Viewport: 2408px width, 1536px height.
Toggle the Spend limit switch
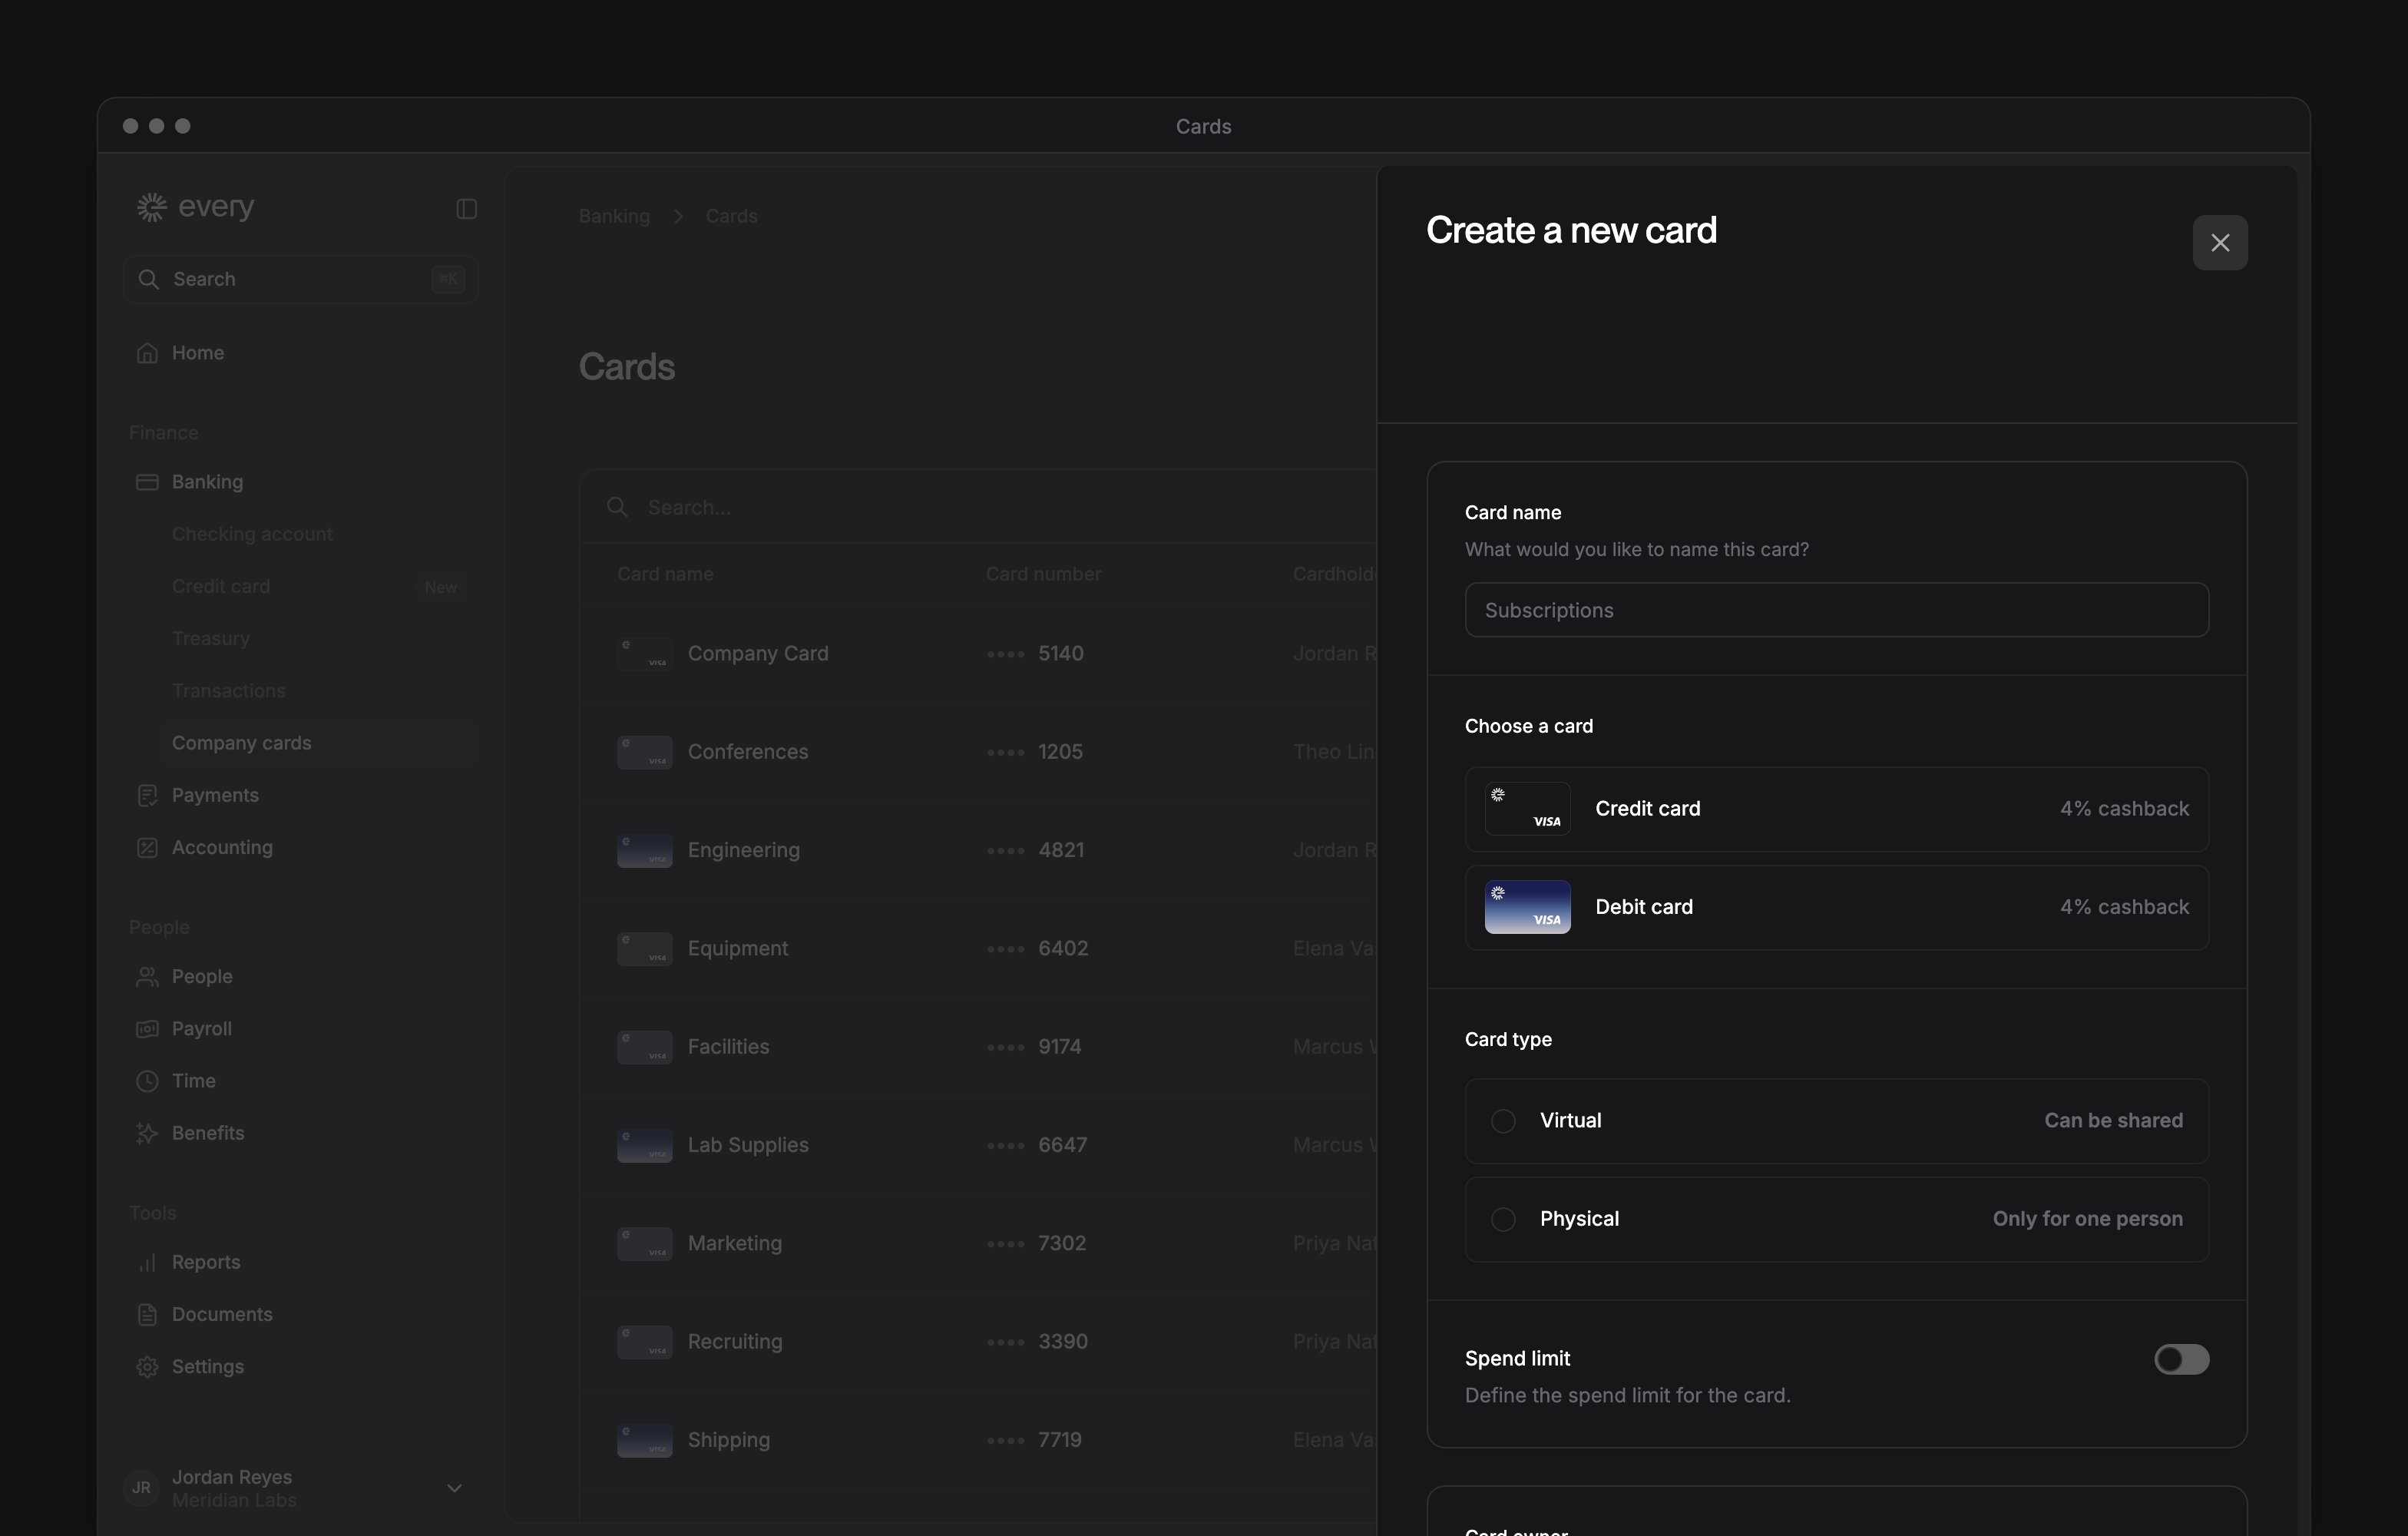2181,1359
